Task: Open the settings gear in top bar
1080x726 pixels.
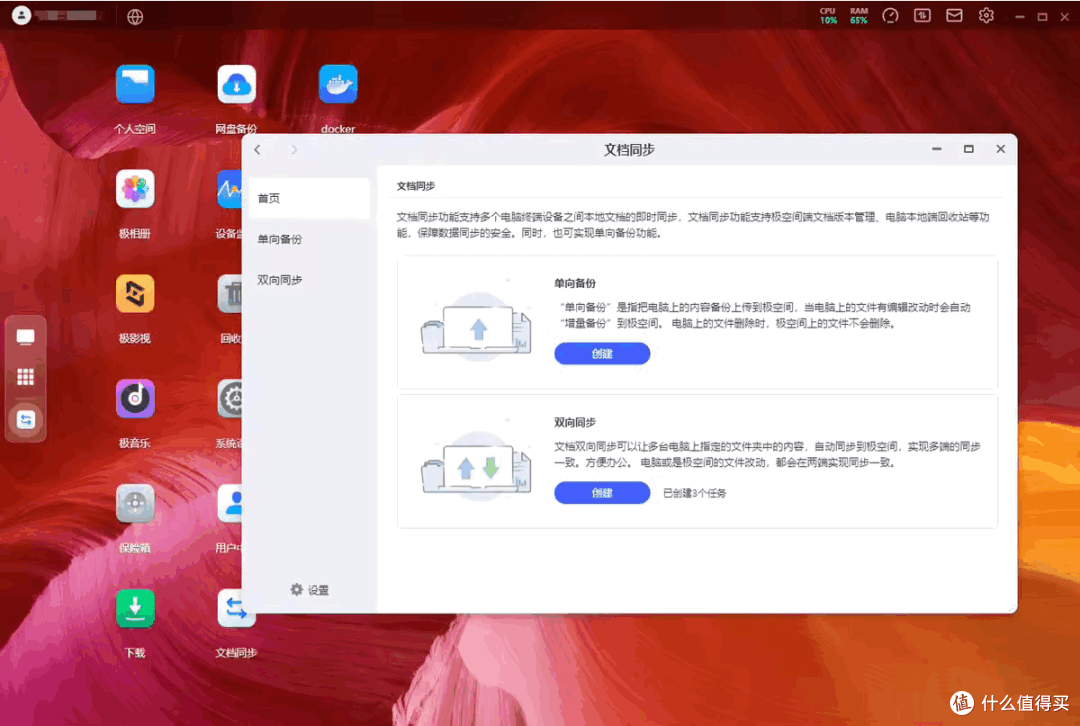Action: 986,15
